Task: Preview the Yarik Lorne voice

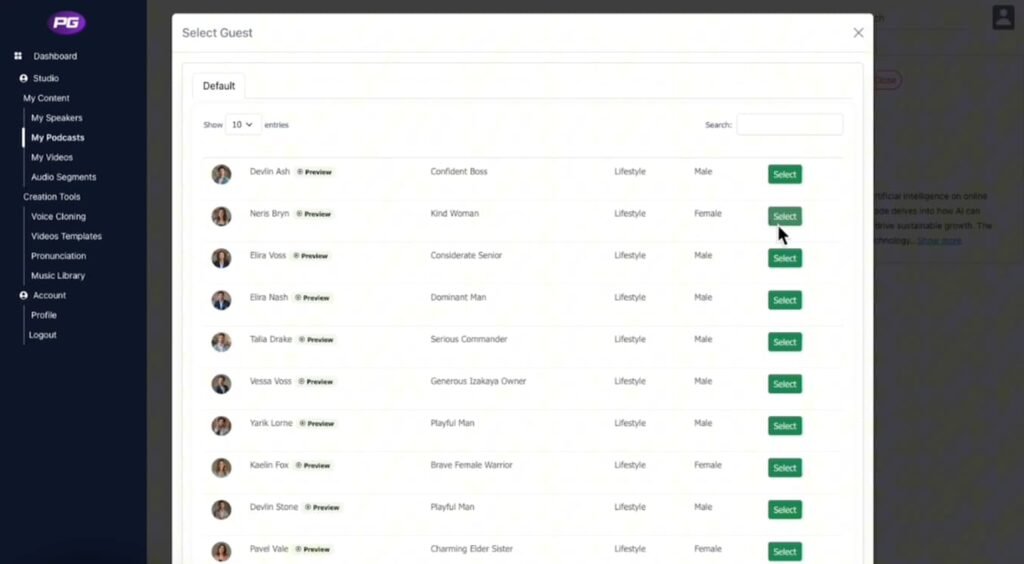Action: tap(318, 424)
